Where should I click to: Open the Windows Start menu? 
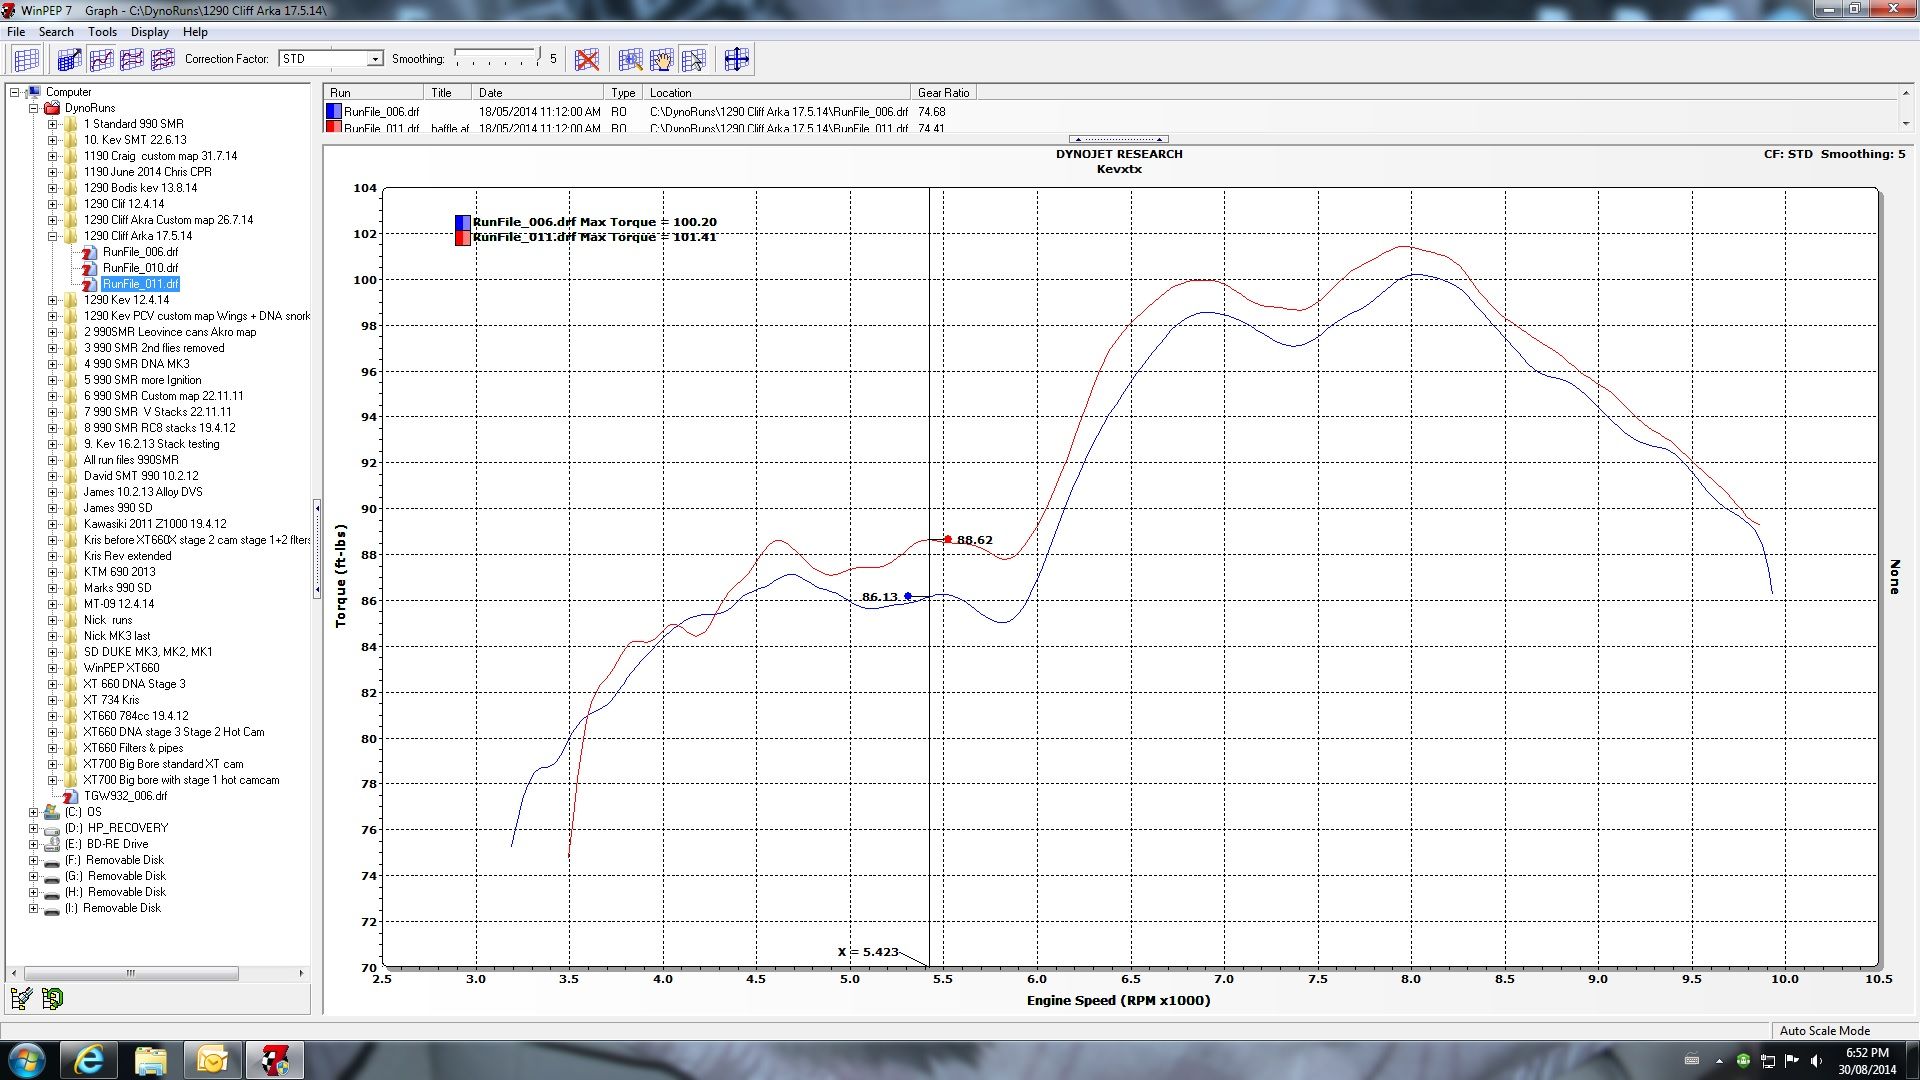tap(26, 1059)
